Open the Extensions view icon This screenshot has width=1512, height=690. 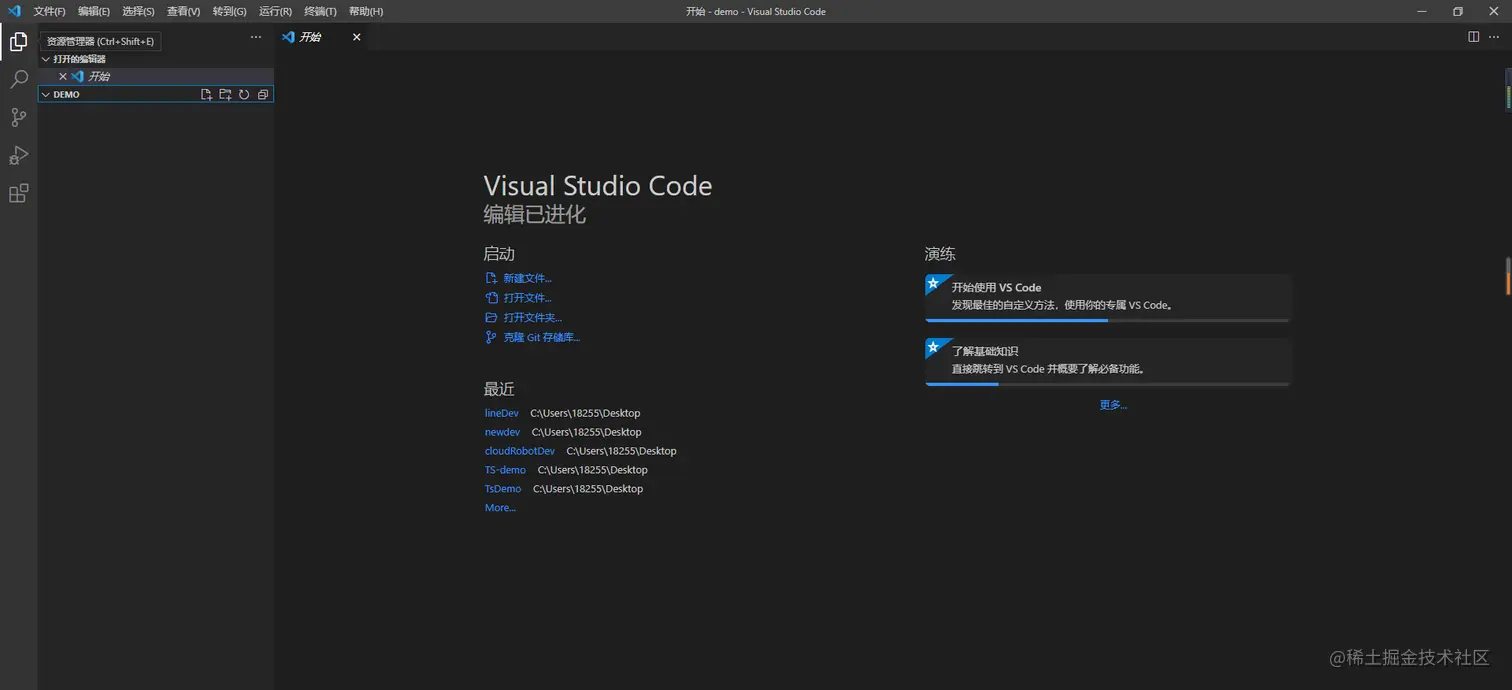[x=18, y=193]
